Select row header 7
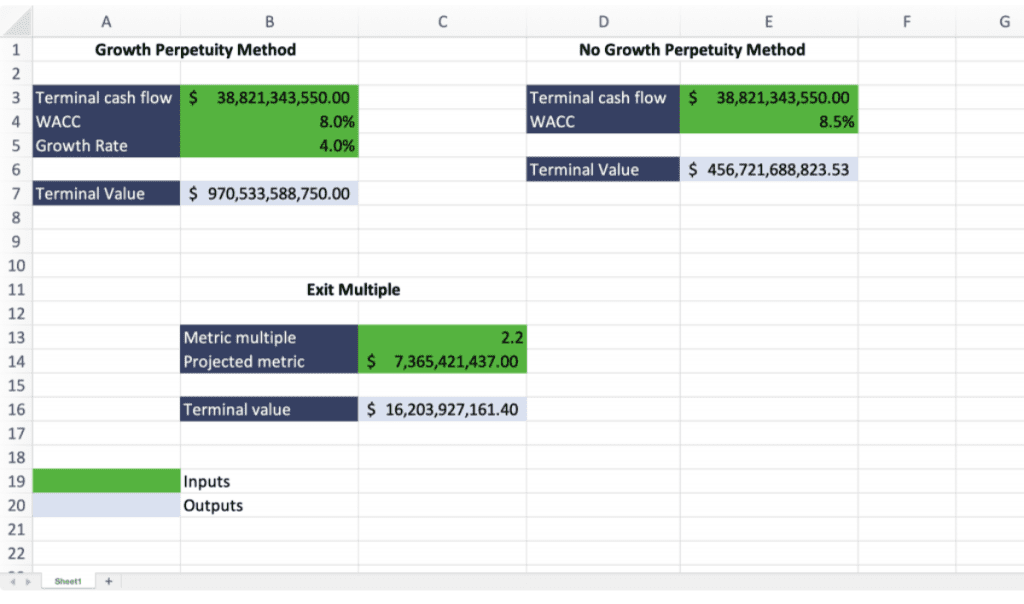This screenshot has width=1024, height=604. click(x=16, y=193)
